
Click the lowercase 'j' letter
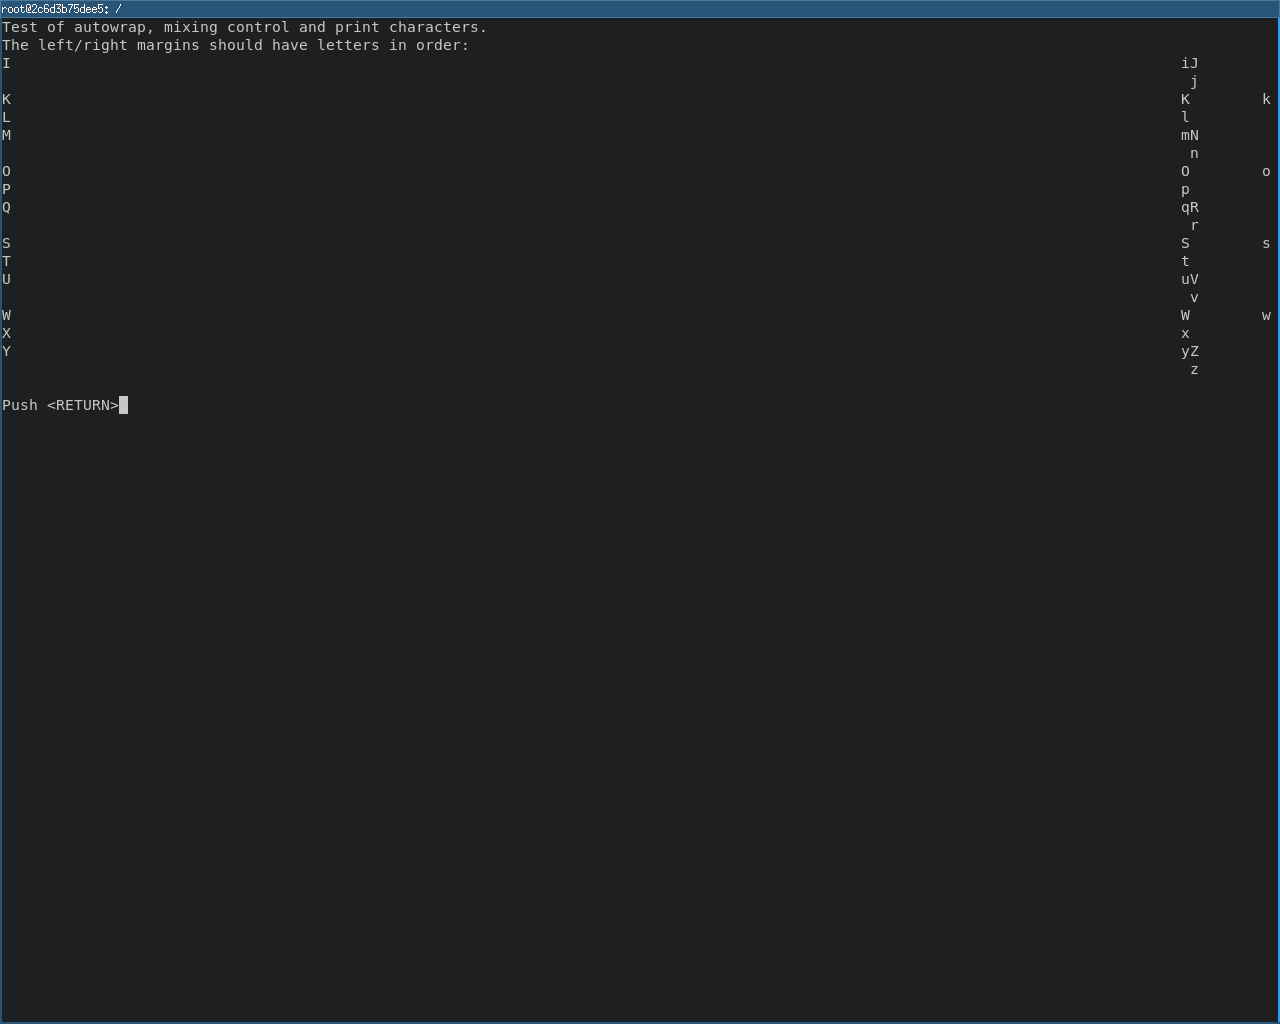click(1194, 82)
